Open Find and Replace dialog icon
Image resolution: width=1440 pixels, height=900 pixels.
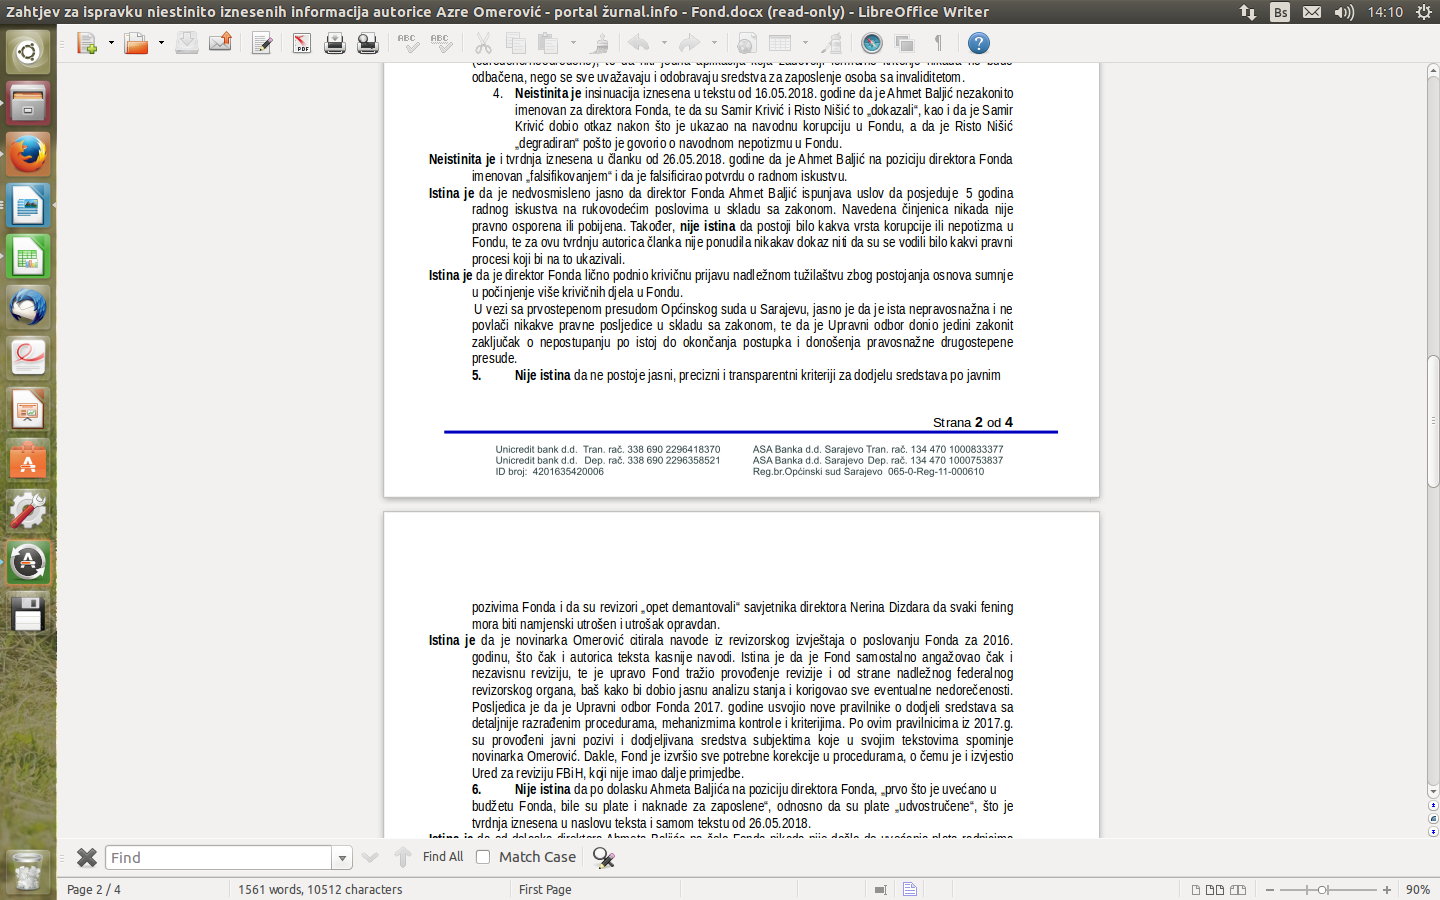coord(603,857)
